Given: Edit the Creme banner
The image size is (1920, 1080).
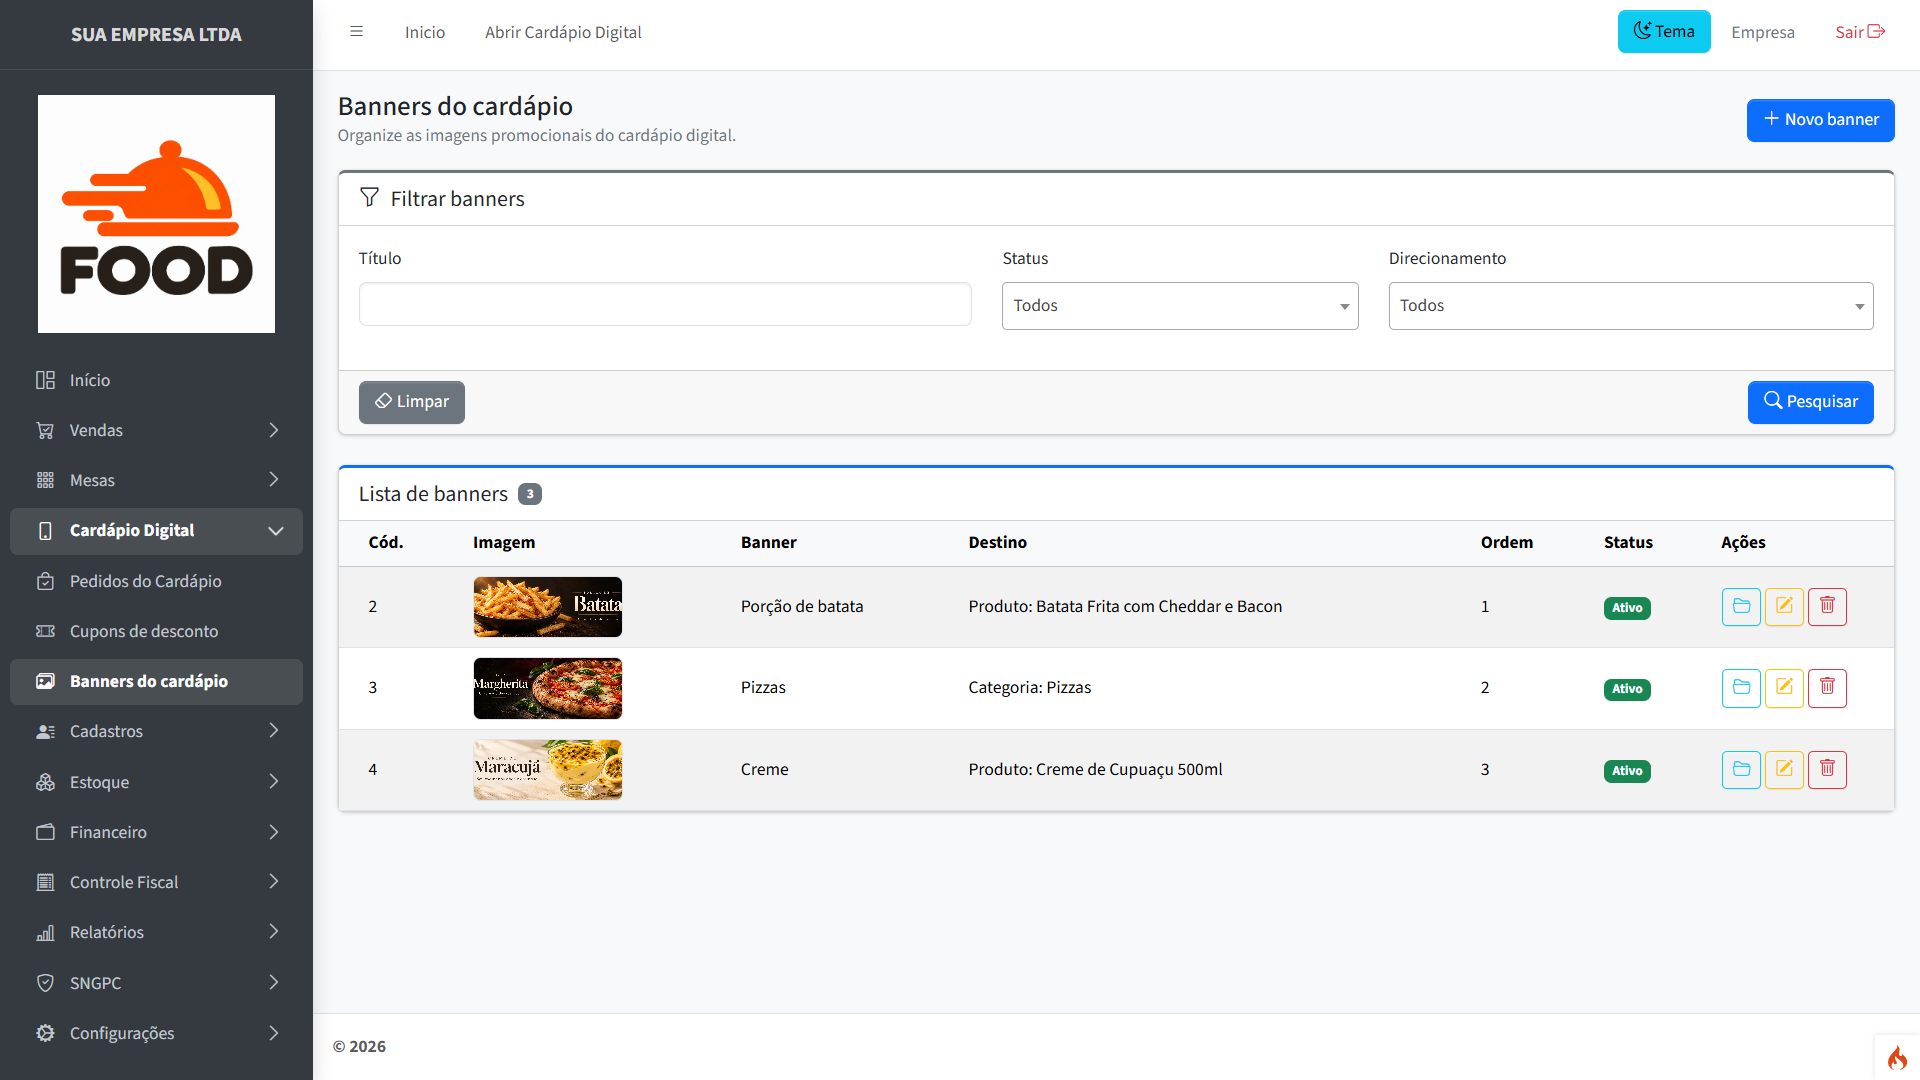Looking at the screenshot, I should click(1784, 770).
